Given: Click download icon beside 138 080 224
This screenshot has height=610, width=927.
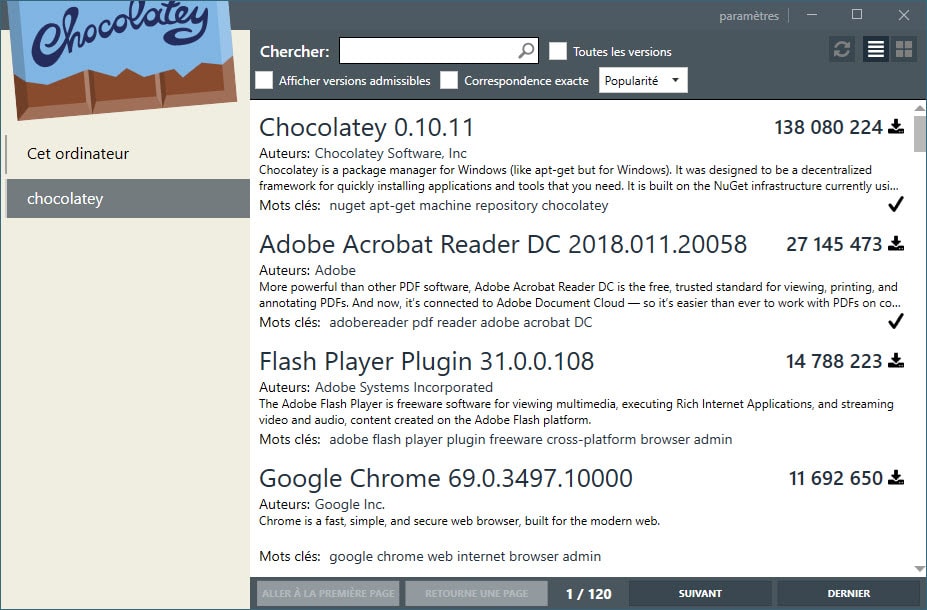Looking at the screenshot, I should click(x=896, y=126).
